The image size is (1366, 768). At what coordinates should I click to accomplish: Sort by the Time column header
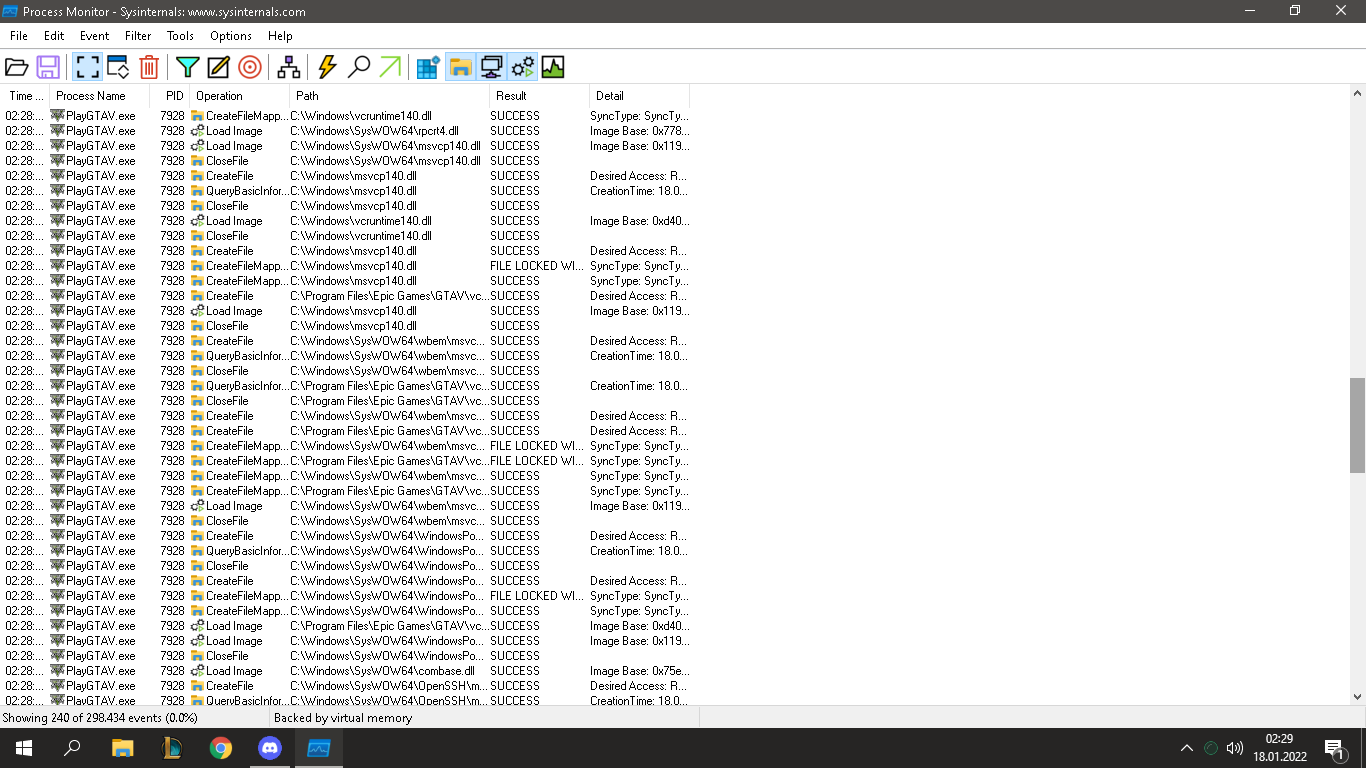tap(25, 96)
